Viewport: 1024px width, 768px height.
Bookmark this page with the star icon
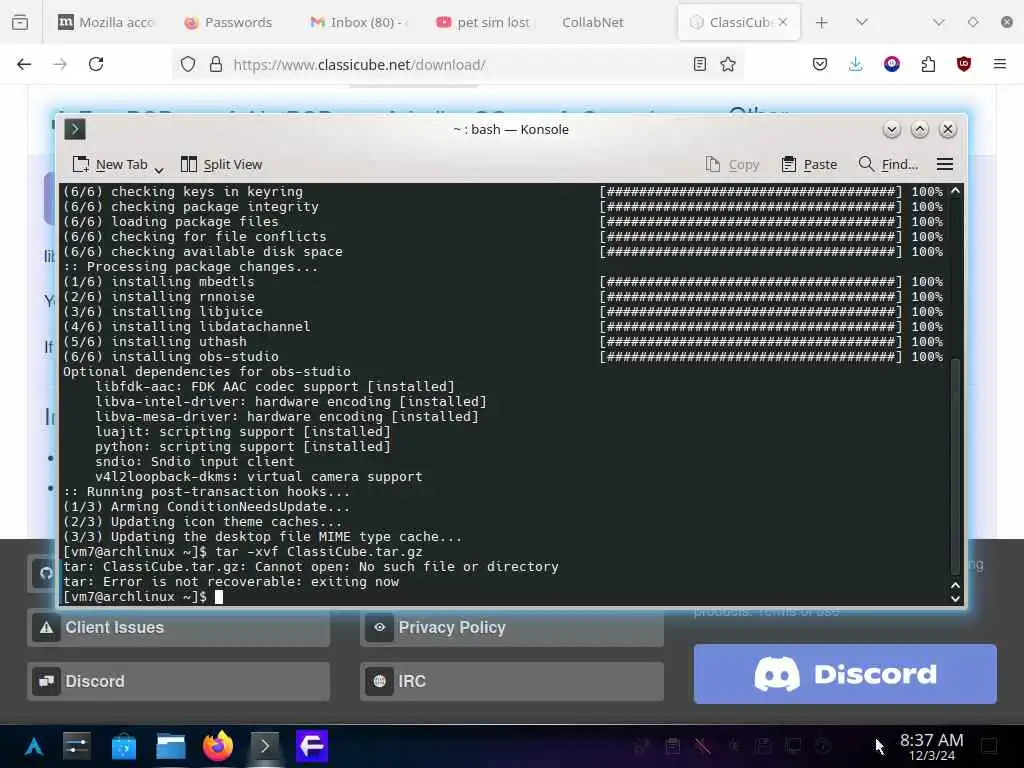point(728,64)
